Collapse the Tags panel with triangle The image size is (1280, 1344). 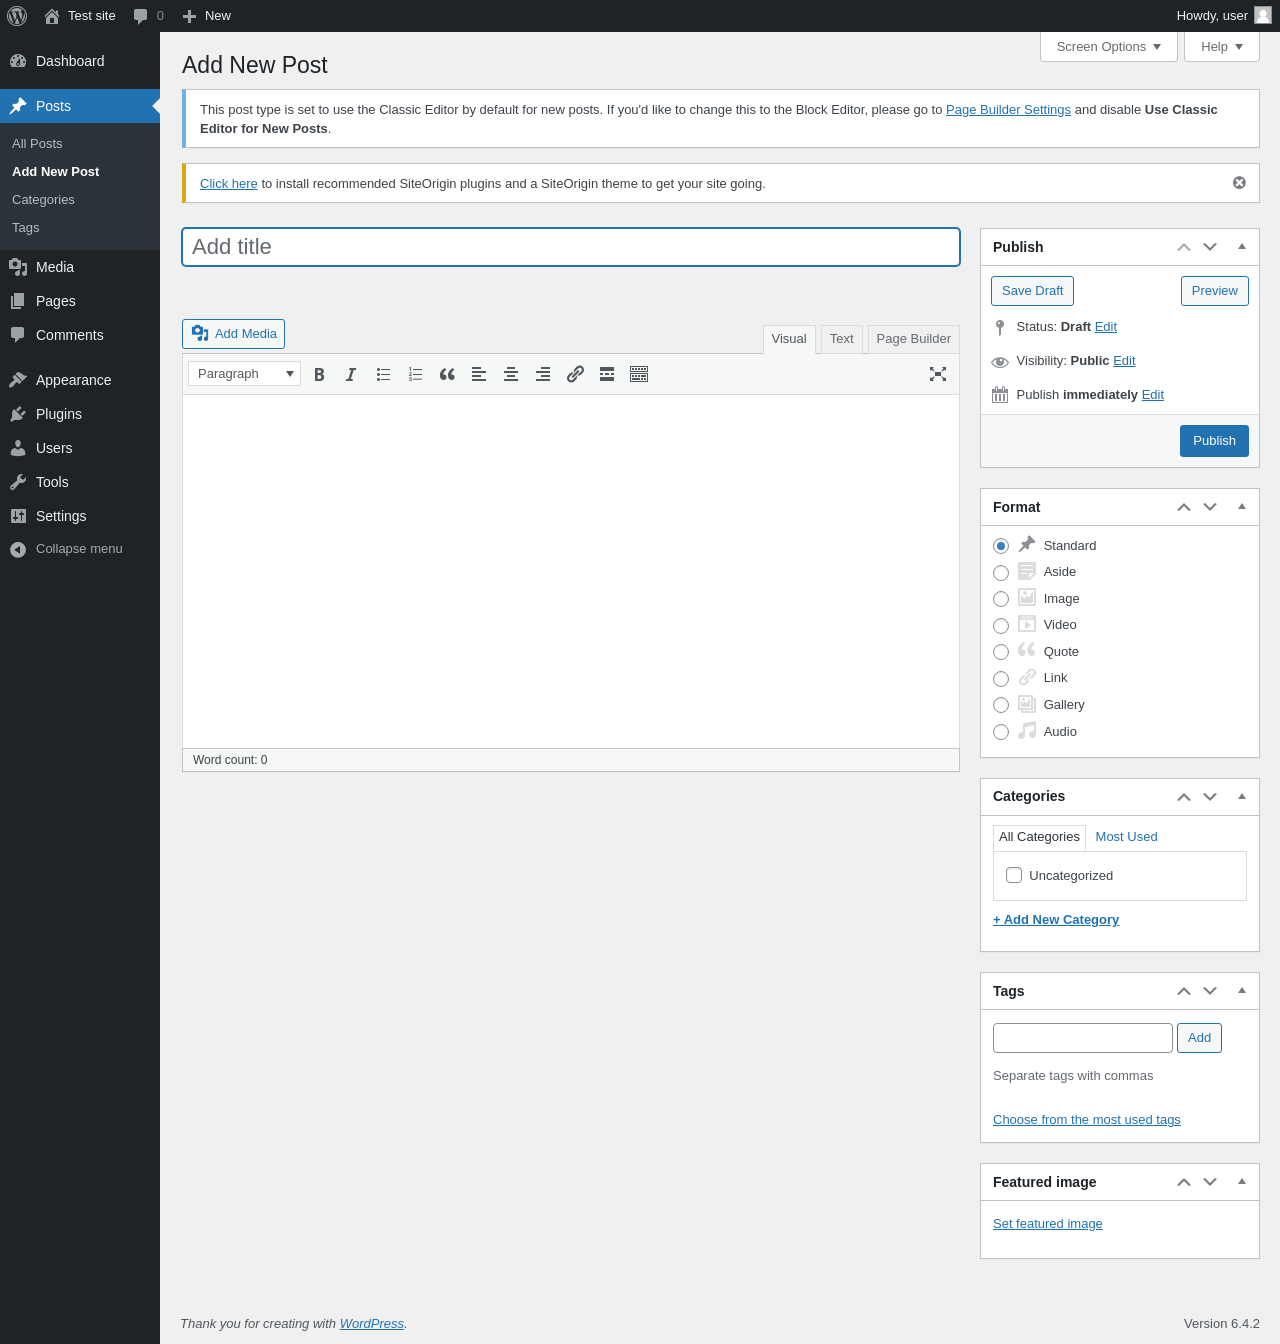pyautogui.click(x=1242, y=990)
